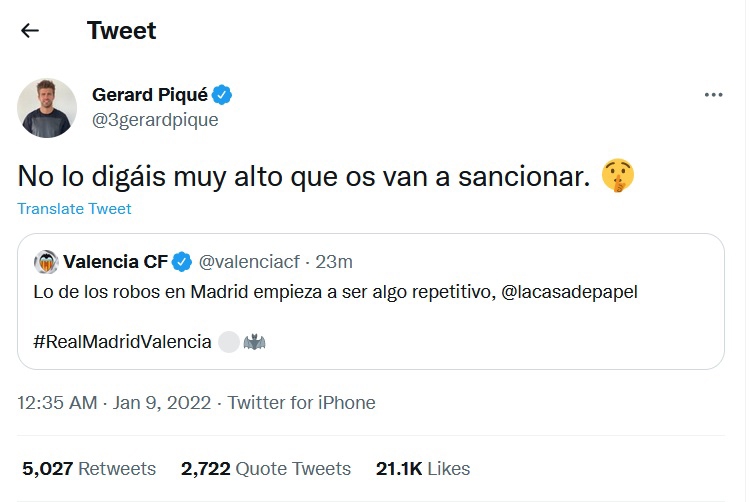Open the Gerard Piqué display name link
Viewport: 754px width, 502px height.
(149, 95)
